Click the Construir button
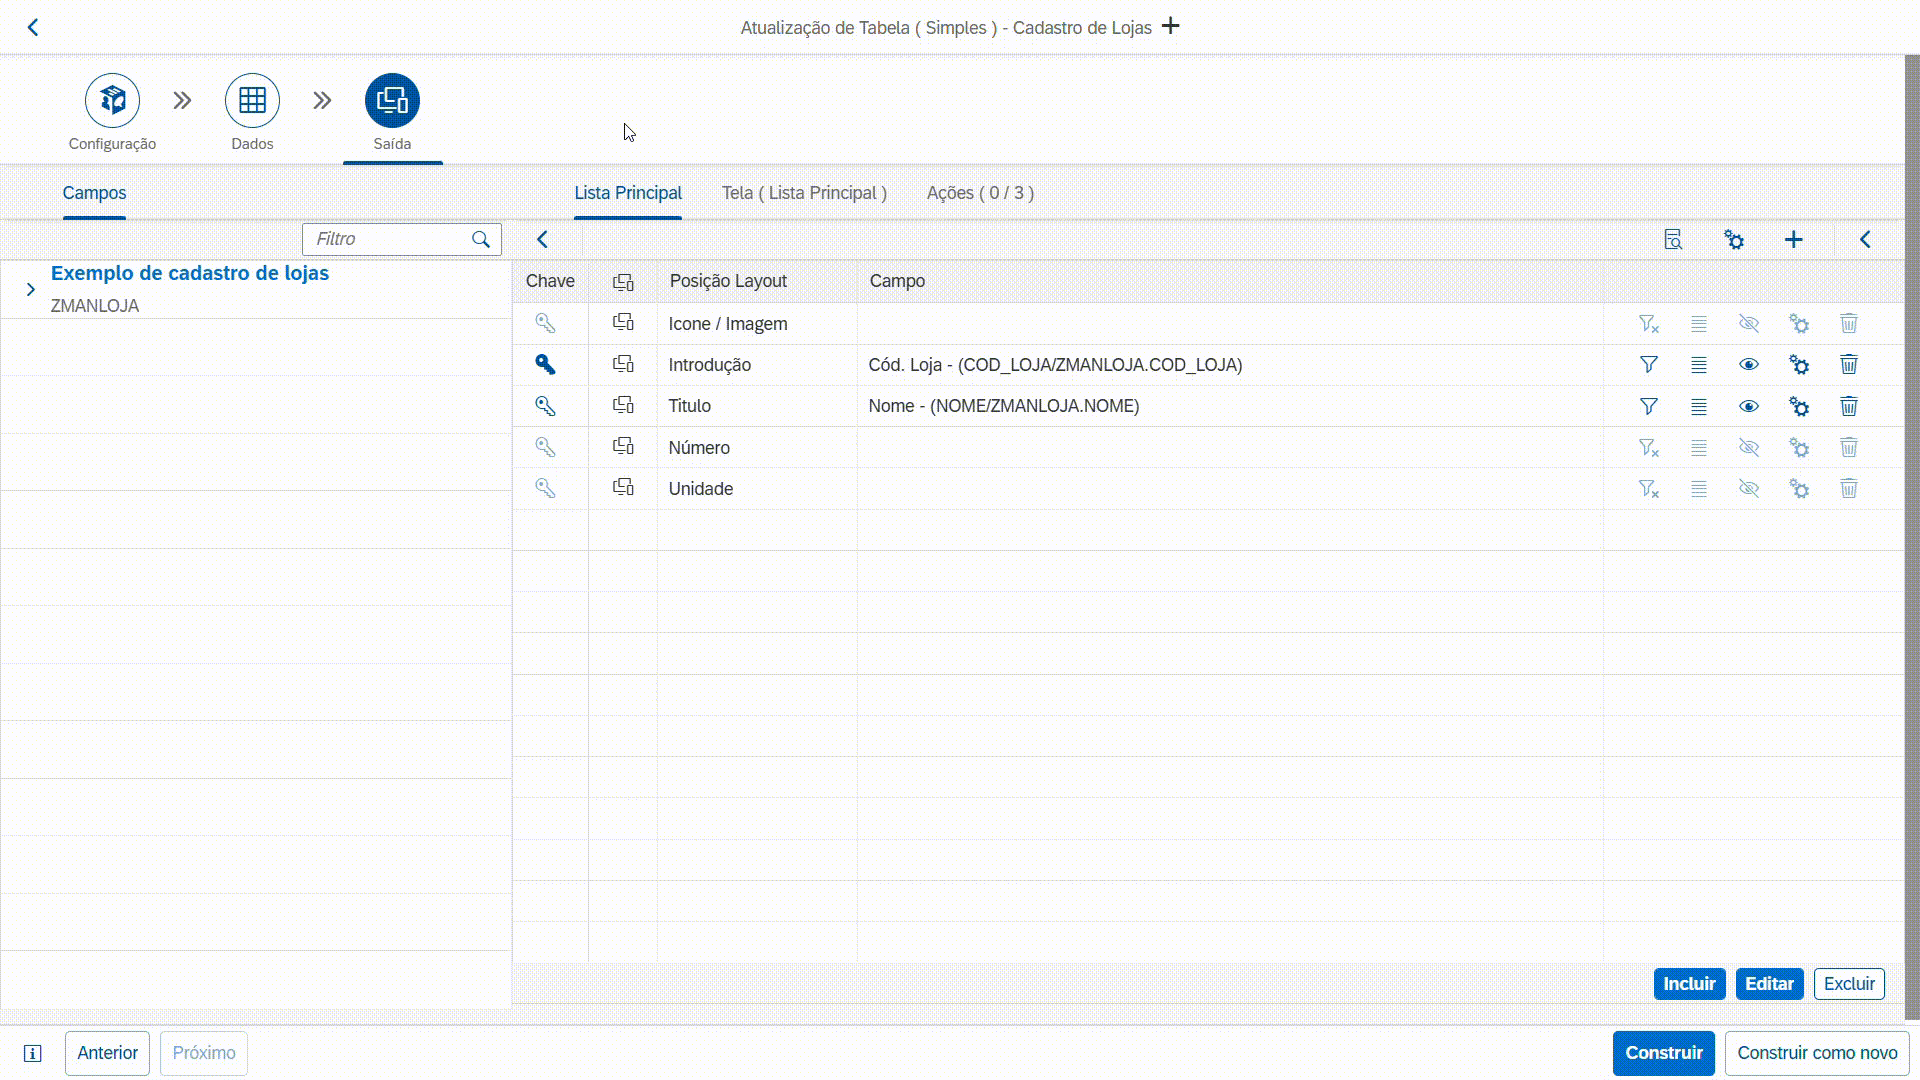1920x1080 pixels. [1663, 1053]
